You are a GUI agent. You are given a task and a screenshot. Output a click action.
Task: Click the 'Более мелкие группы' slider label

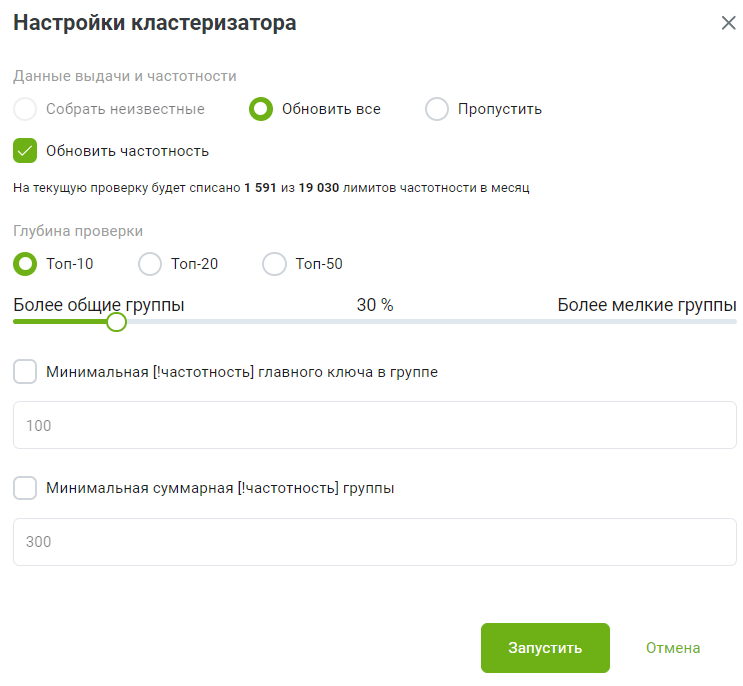point(646,305)
